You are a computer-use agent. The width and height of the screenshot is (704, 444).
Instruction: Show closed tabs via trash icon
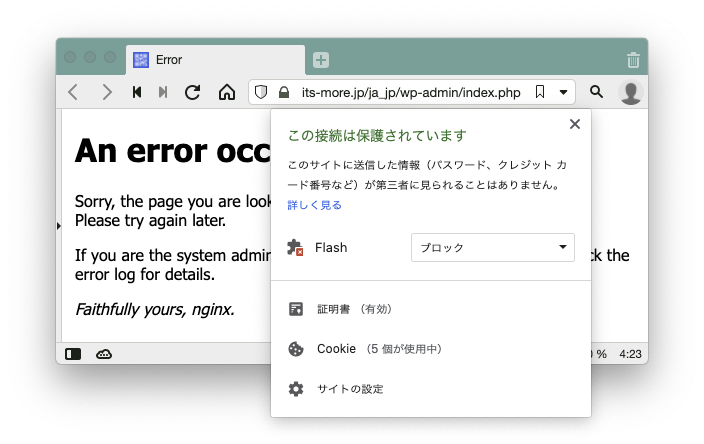pos(632,60)
